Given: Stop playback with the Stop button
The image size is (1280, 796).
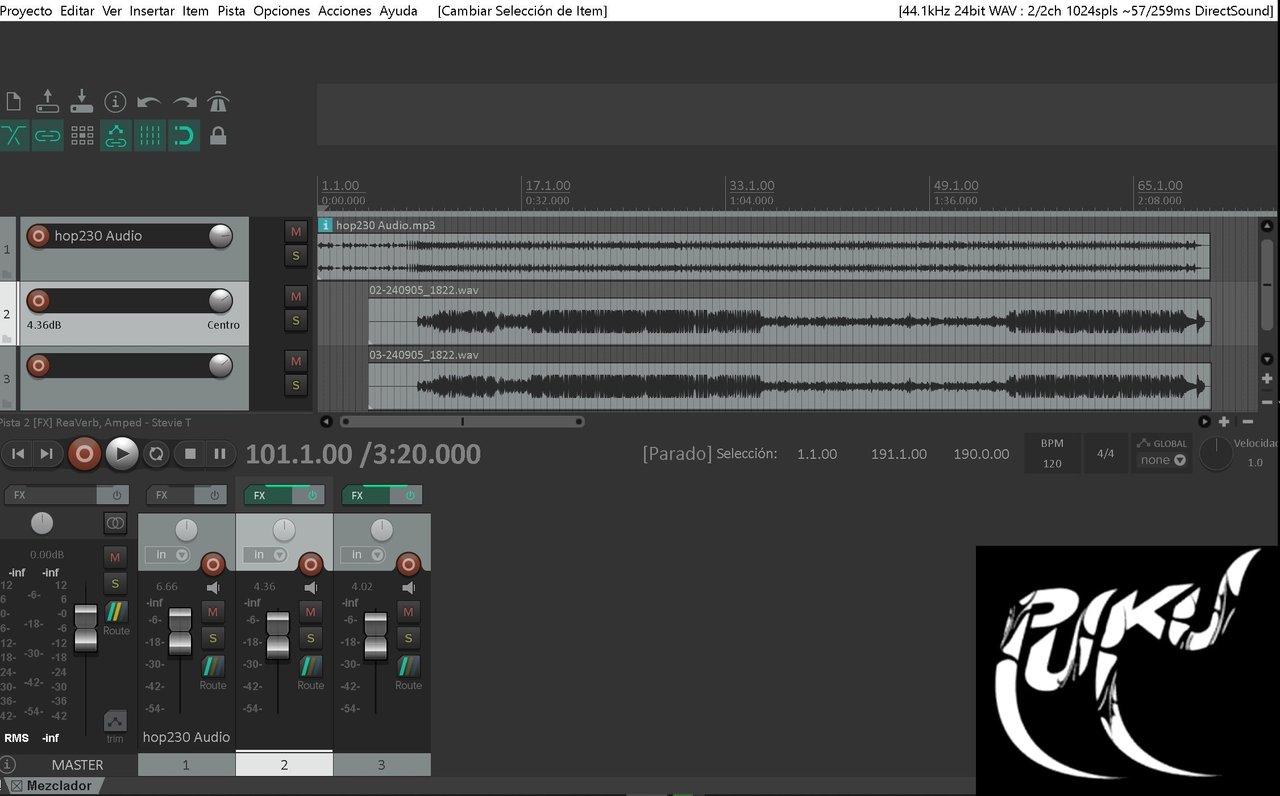Looking at the screenshot, I should pos(190,454).
